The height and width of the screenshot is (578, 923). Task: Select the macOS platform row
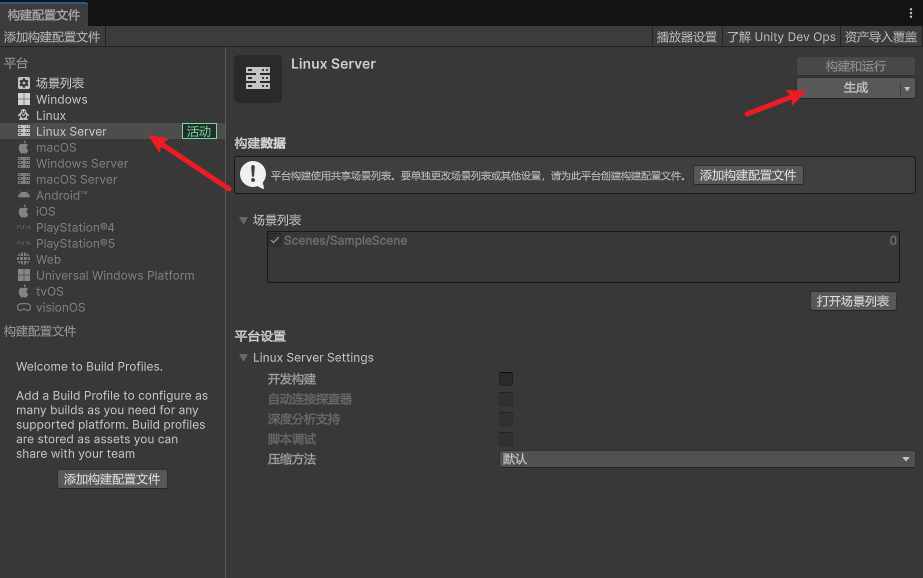point(112,147)
